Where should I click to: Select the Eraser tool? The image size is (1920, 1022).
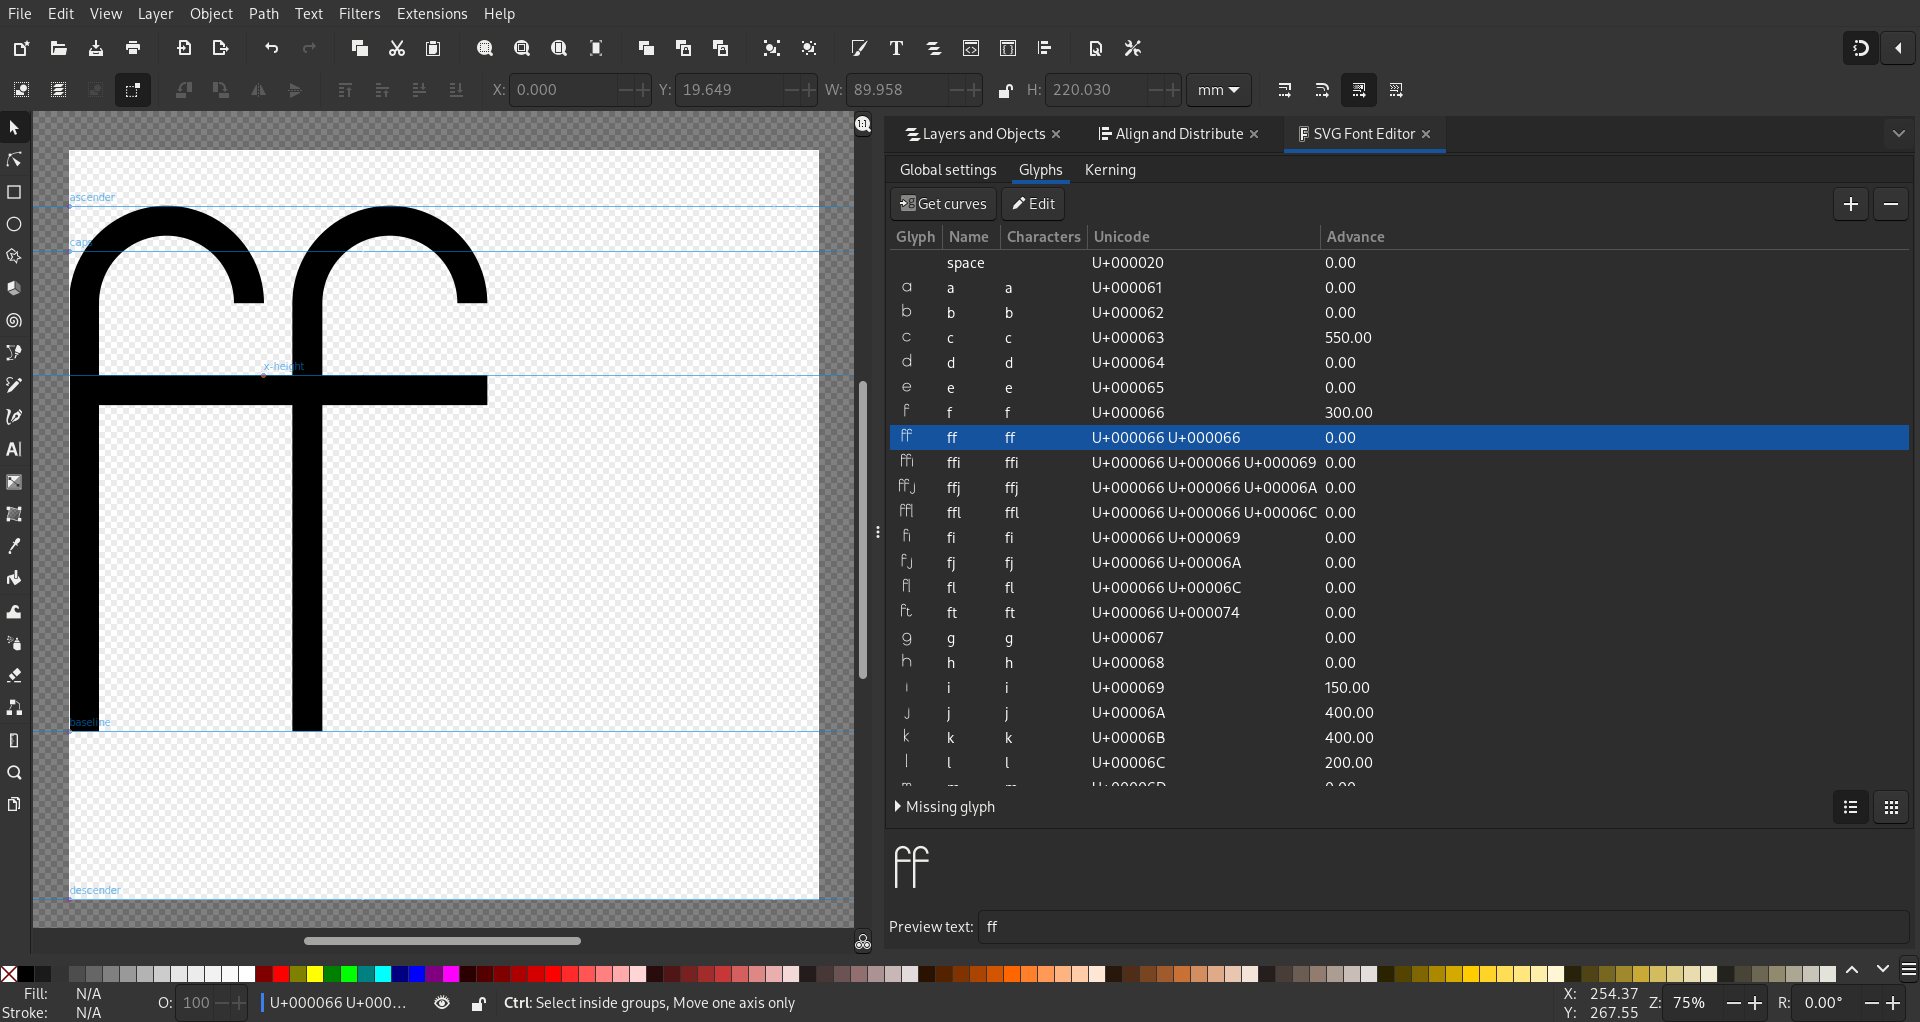coord(14,676)
